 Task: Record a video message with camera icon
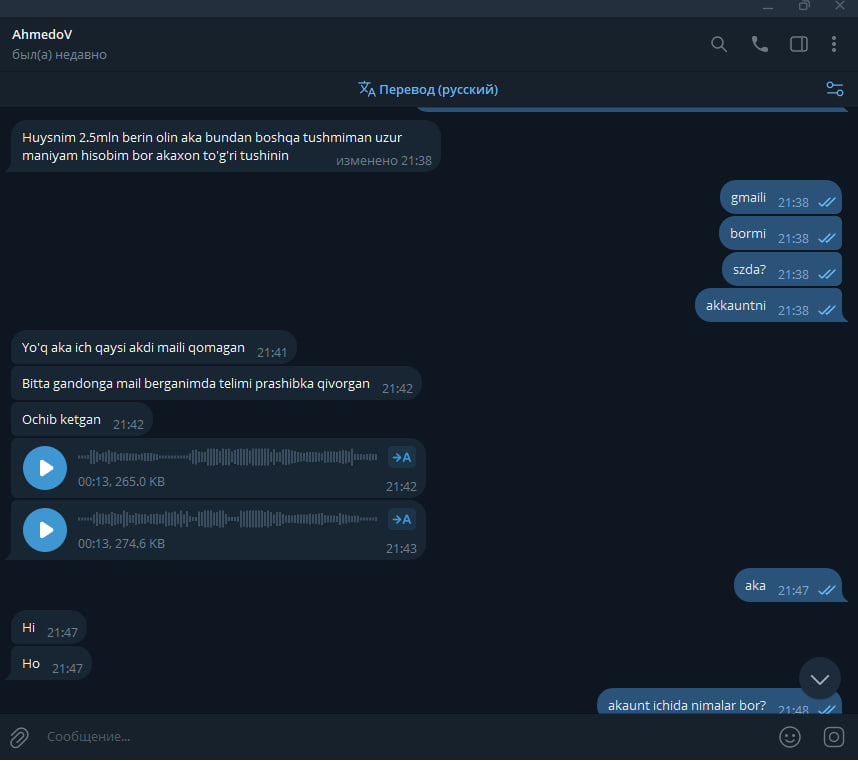833,737
